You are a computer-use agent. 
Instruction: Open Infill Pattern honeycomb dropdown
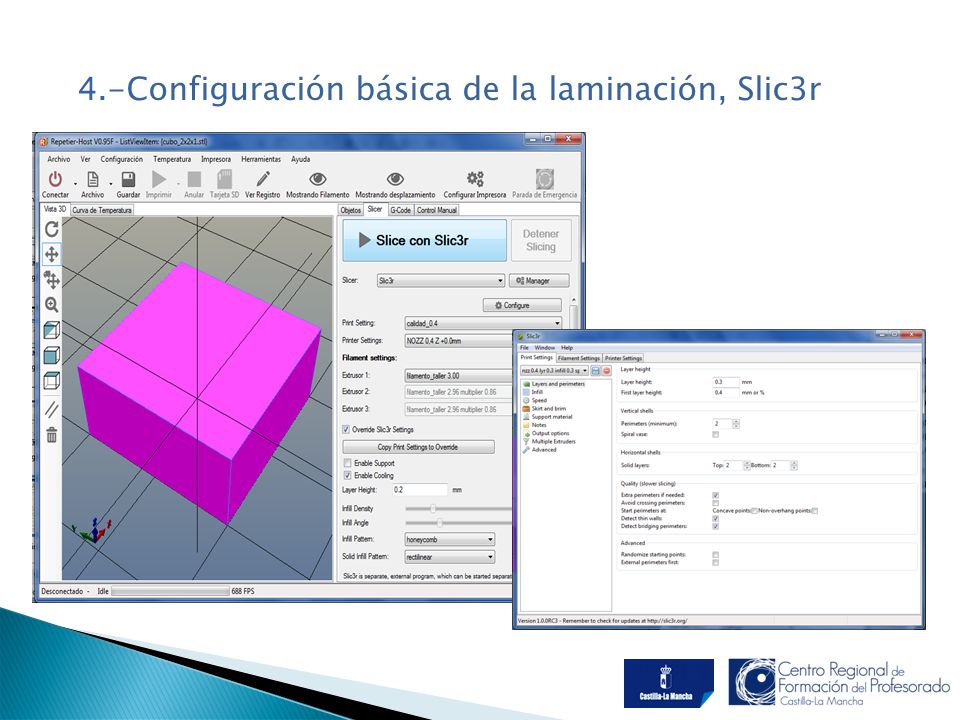450,539
